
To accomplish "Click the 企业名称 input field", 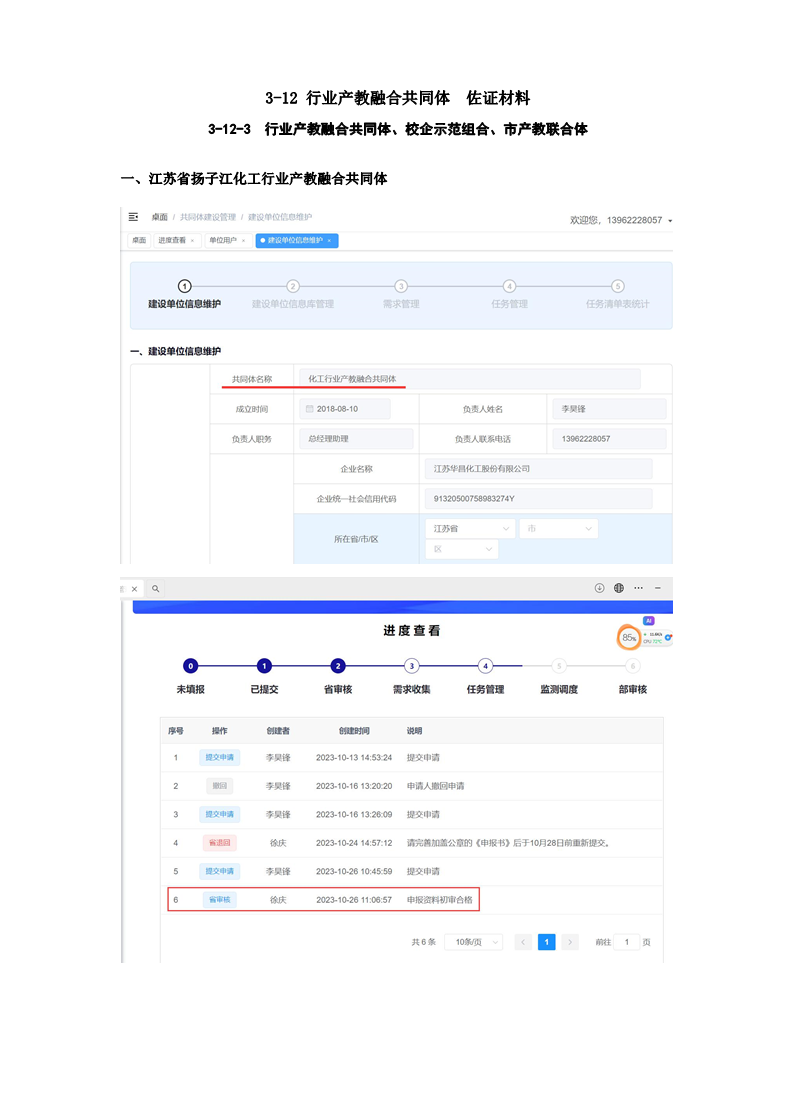I will click(x=538, y=468).
